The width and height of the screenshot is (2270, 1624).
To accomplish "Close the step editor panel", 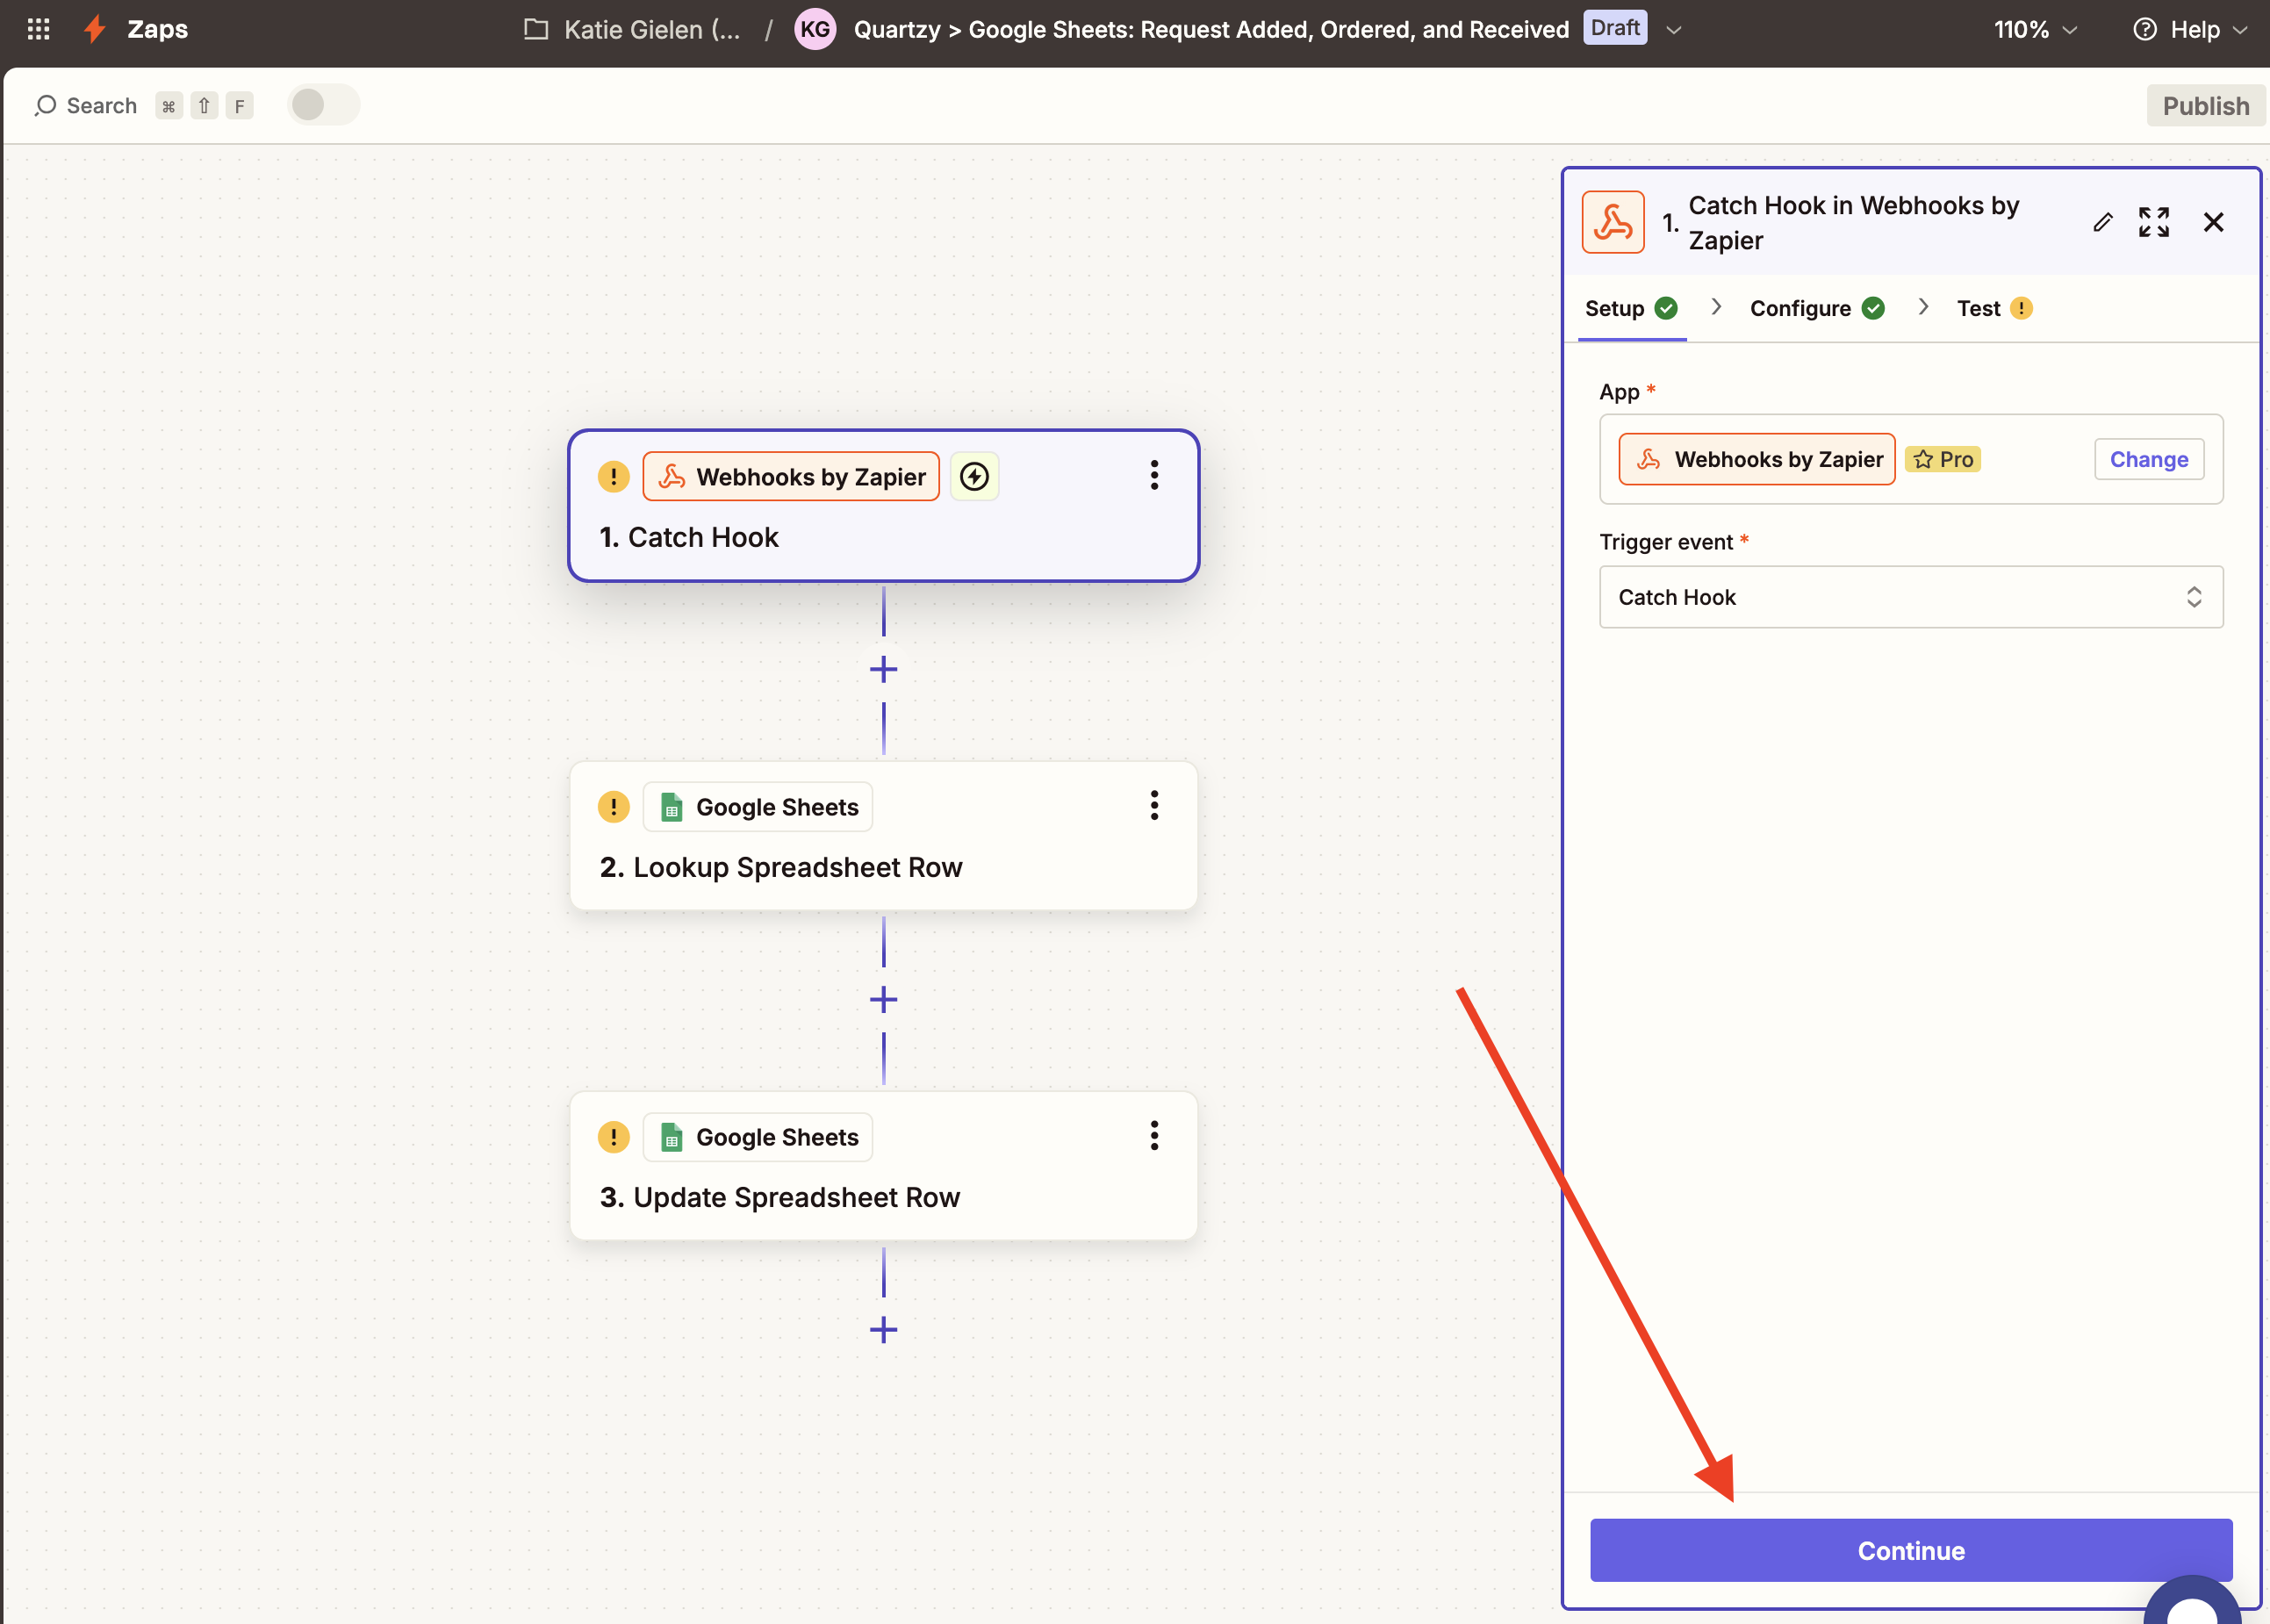I will (2214, 222).
